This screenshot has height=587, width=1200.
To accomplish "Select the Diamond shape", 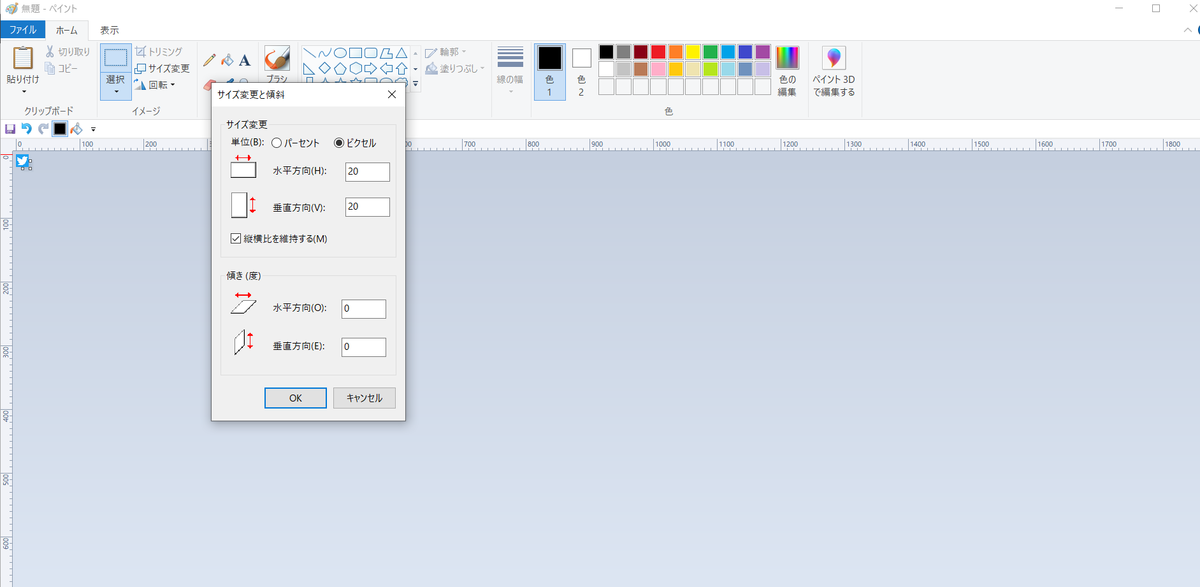I will click(324, 68).
